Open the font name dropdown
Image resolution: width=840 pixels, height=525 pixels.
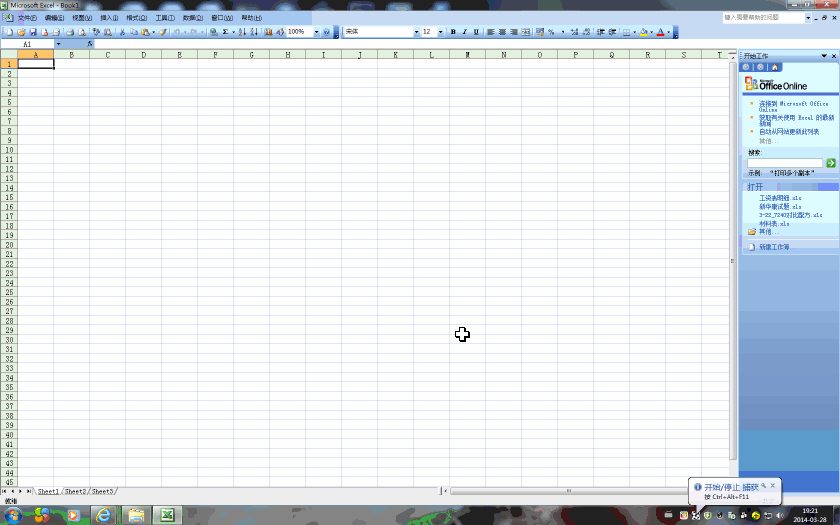[x=416, y=32]
